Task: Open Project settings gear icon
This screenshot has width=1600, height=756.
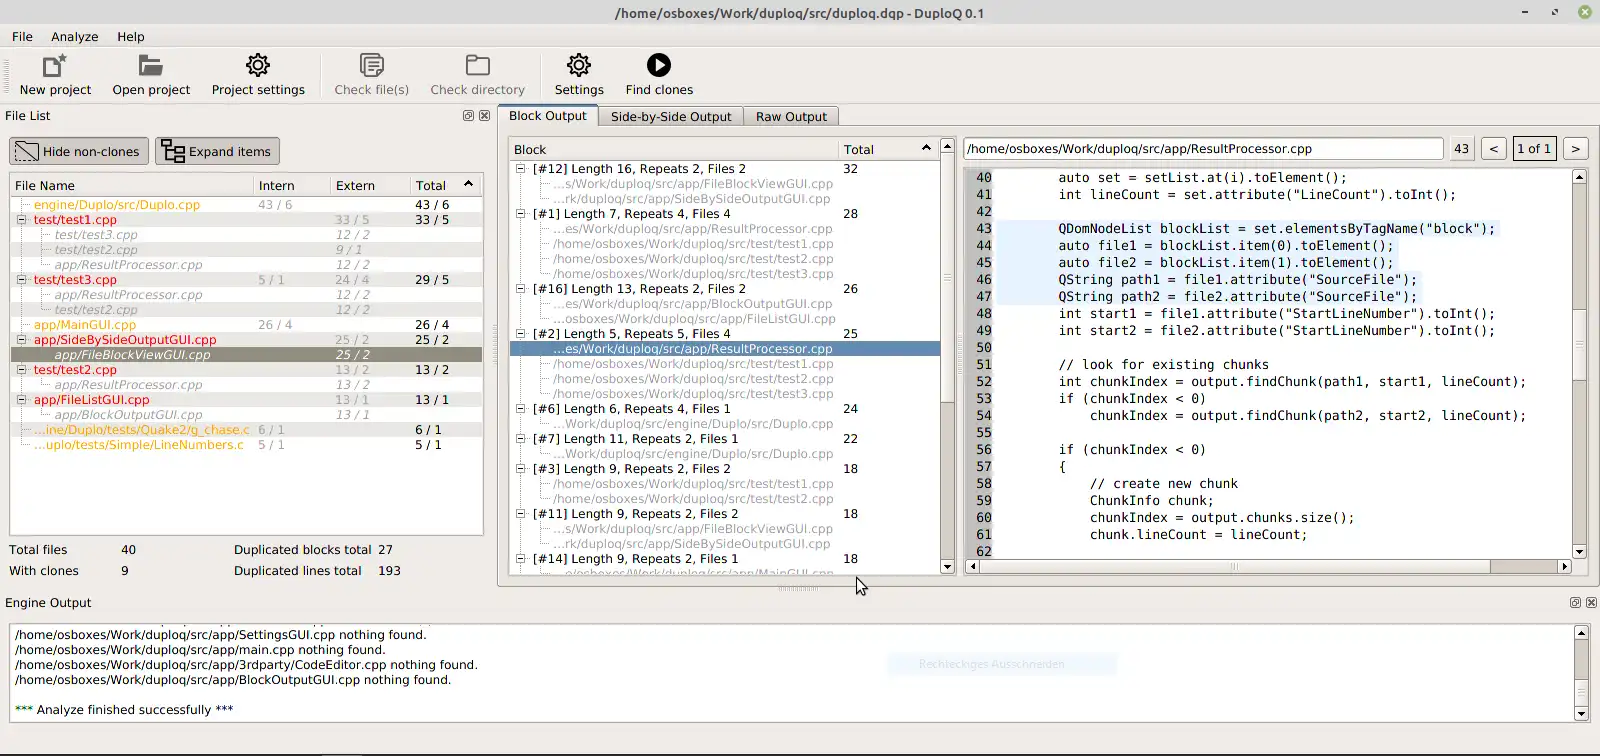Action: [x=258, y=66]
